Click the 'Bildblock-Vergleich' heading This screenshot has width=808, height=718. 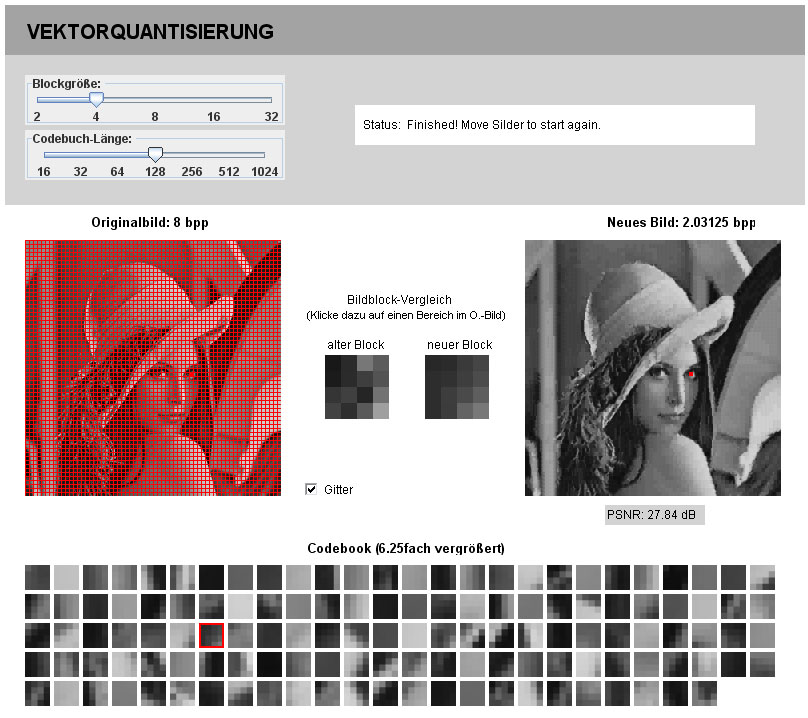tap(399, 300)
